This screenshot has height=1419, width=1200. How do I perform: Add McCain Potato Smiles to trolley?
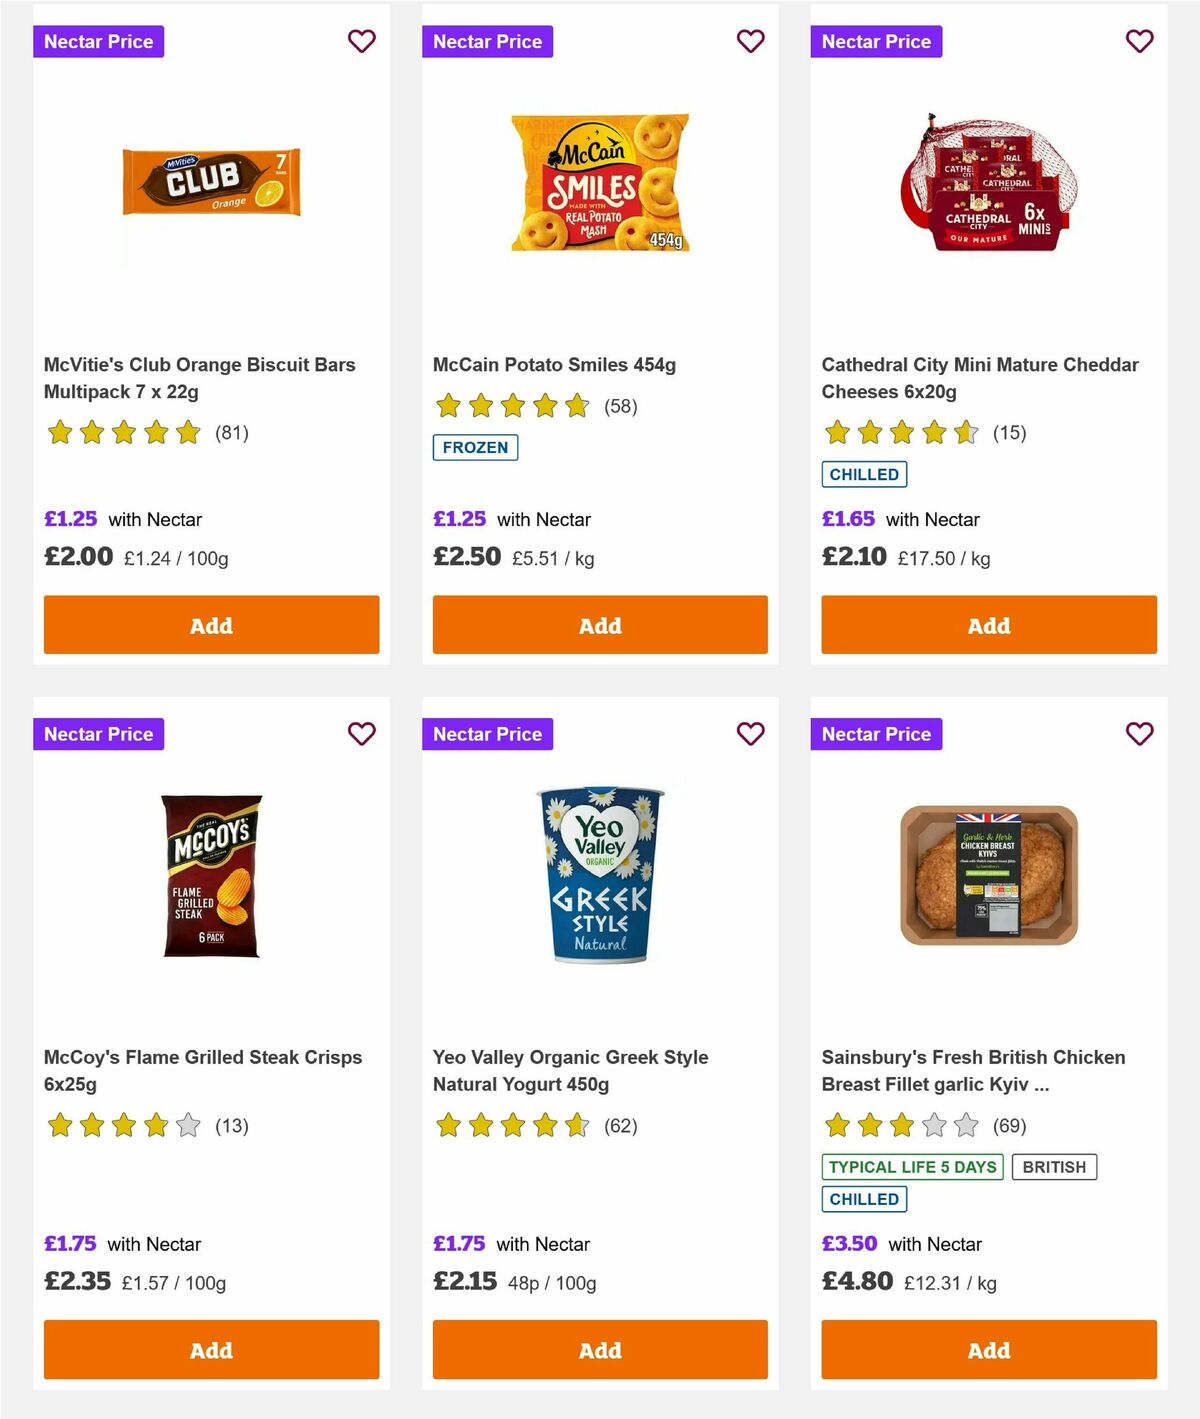599,624
